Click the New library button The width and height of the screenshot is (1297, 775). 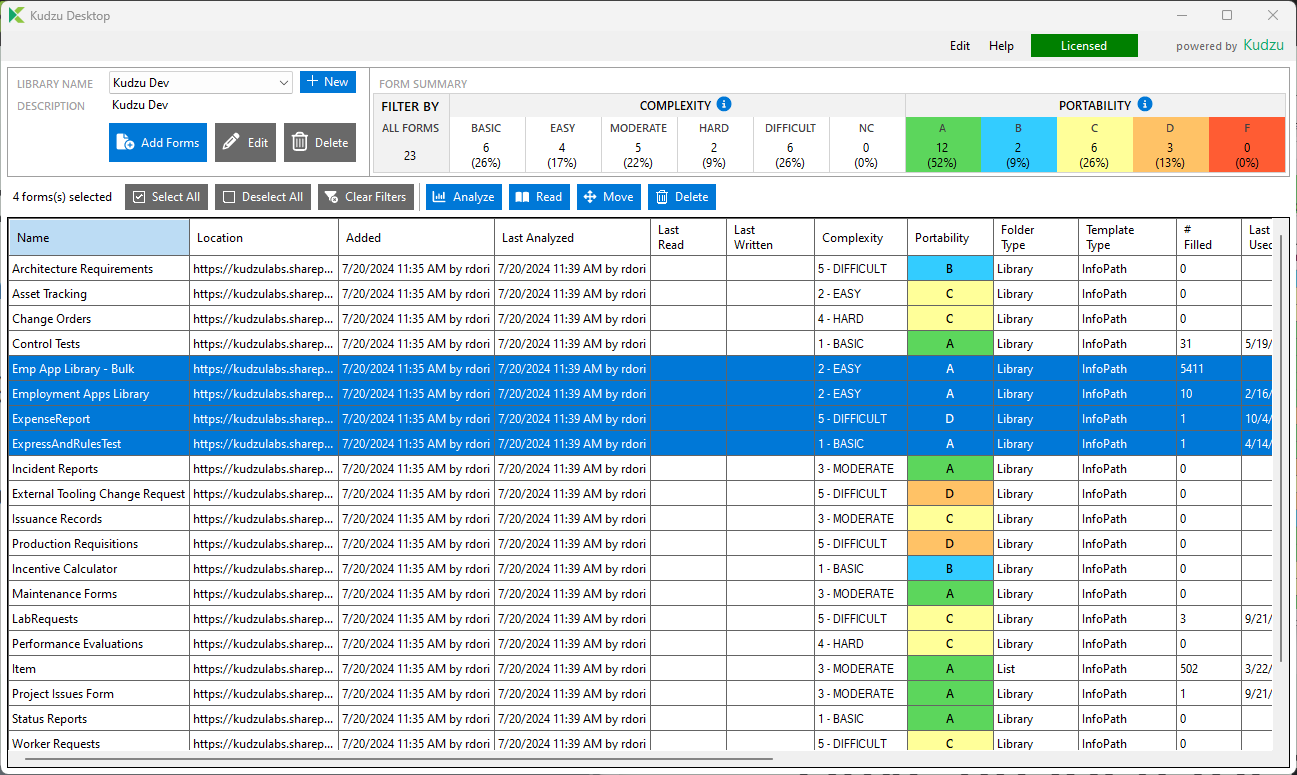(327, 82)
